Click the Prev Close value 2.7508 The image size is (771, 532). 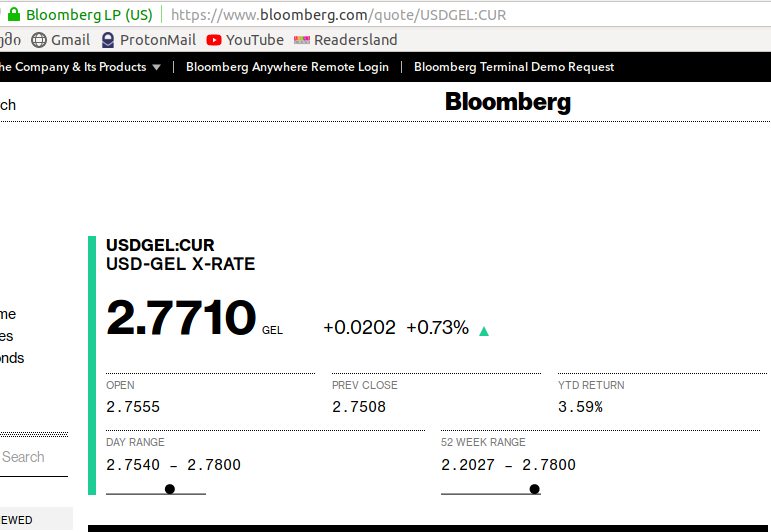pos(359,407)
